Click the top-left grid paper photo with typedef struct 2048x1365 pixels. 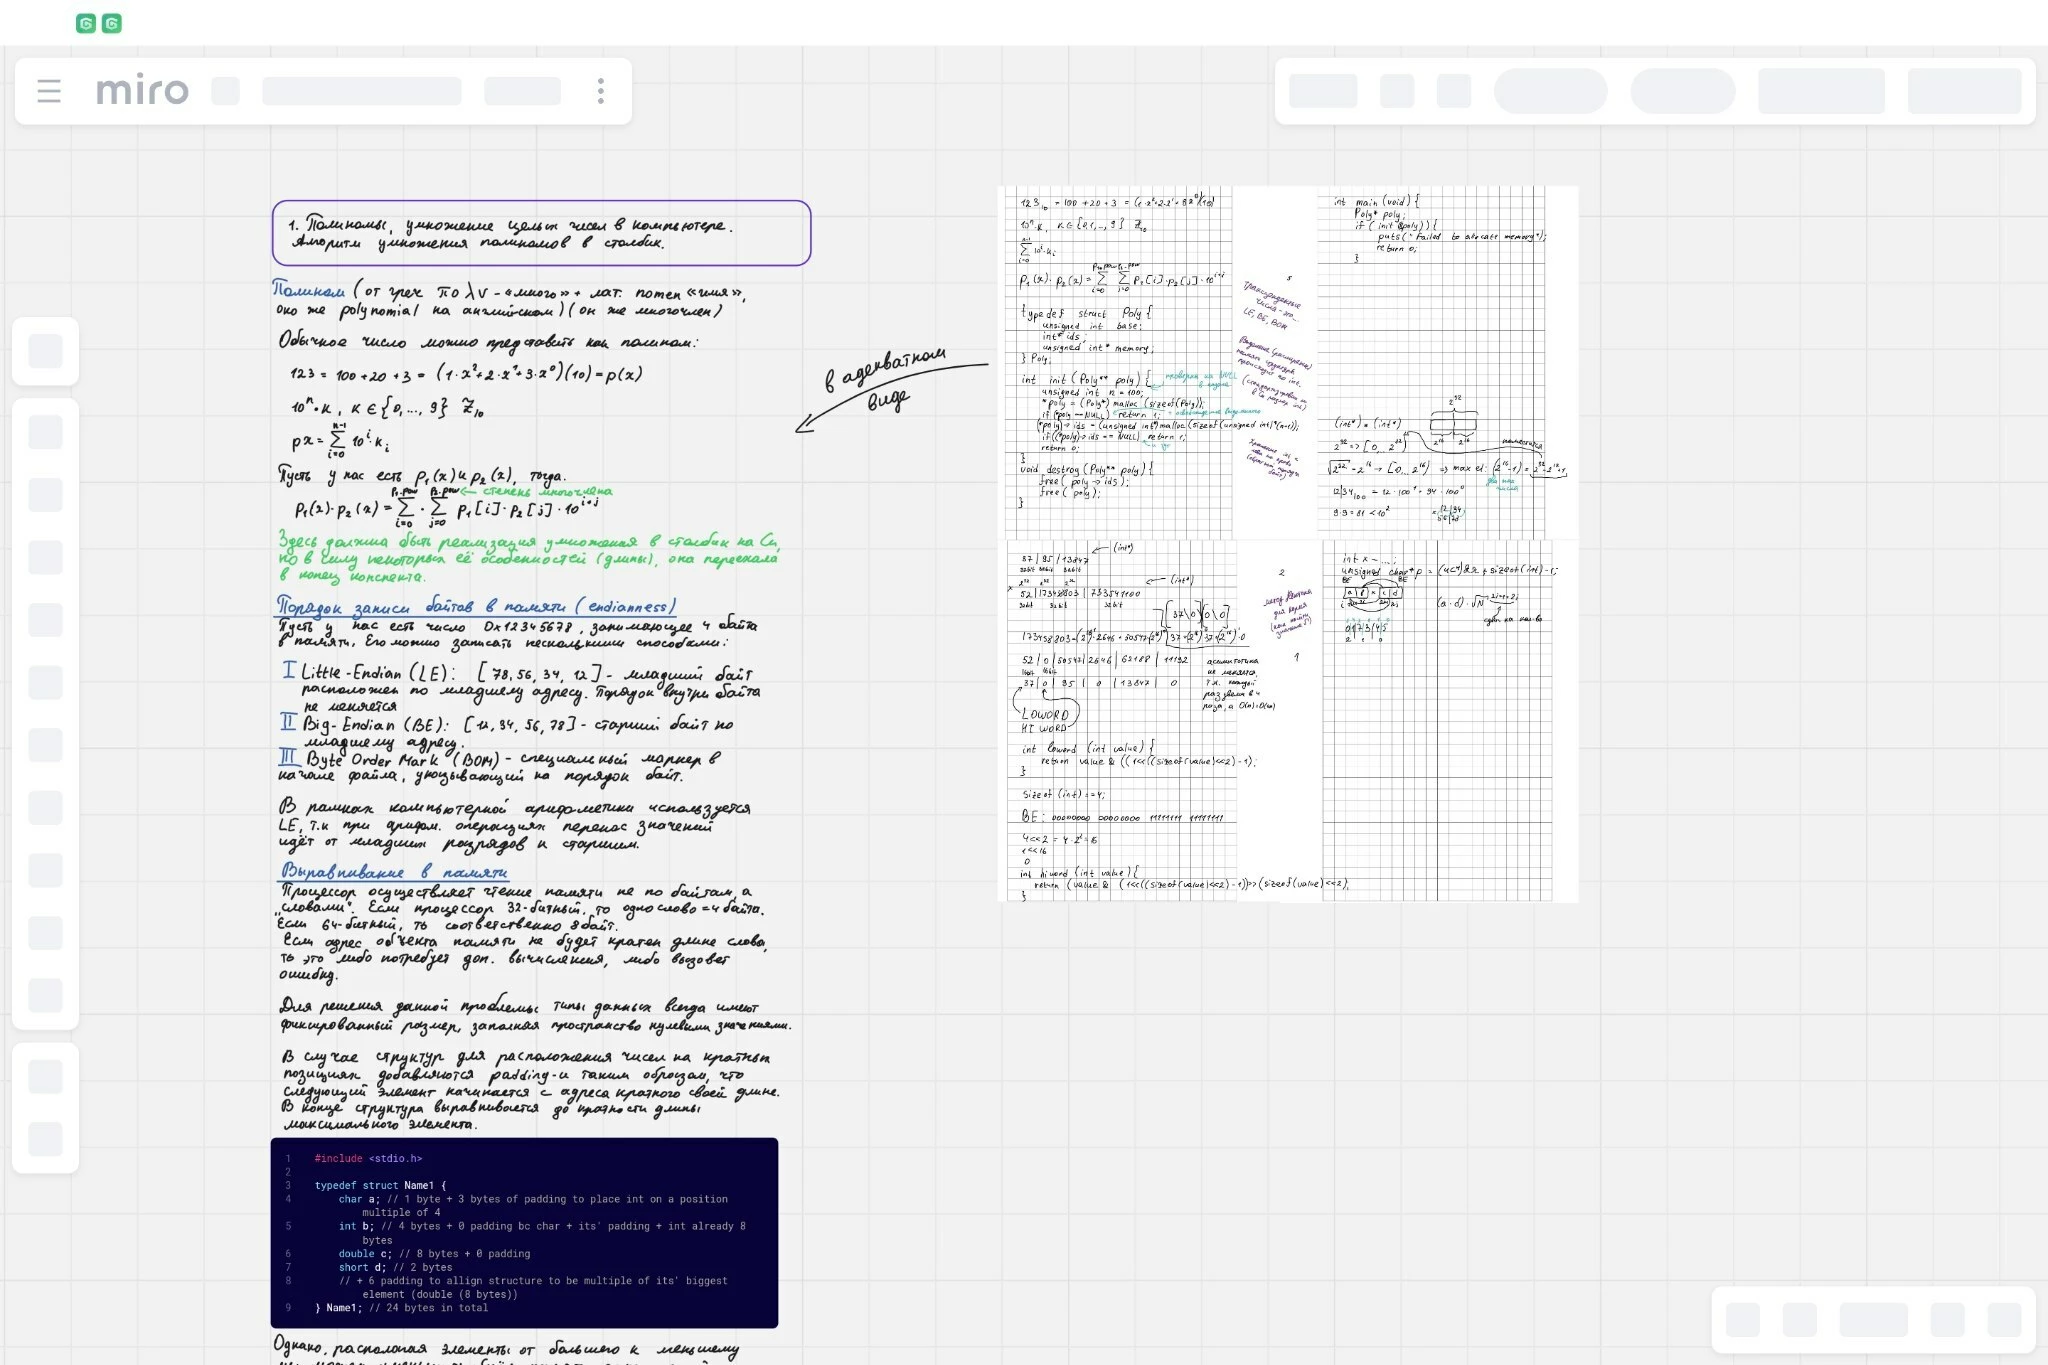click(1117, 362)
